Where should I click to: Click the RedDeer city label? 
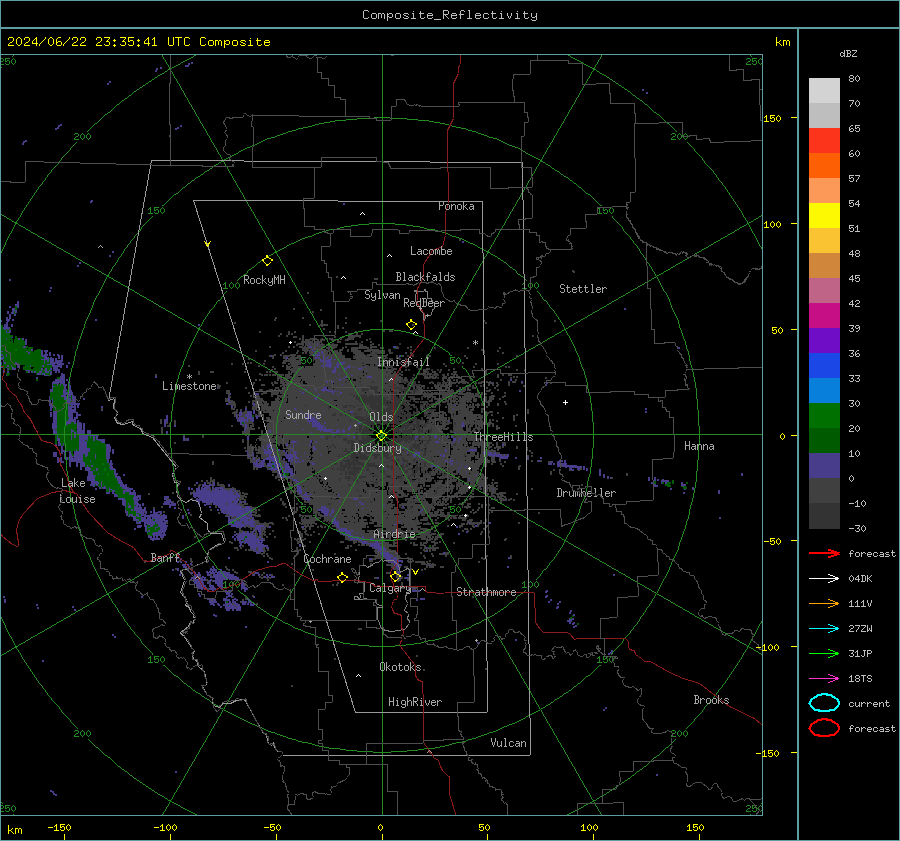click(x=424, y=303)
